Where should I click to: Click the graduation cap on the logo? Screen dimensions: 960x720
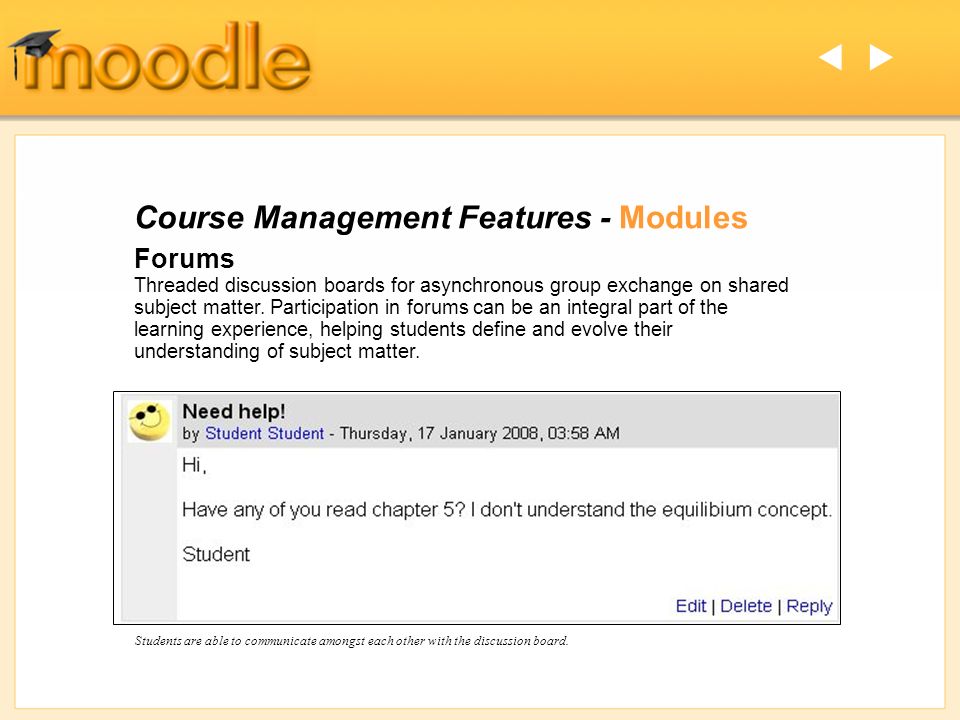click(x=34, y=48)
